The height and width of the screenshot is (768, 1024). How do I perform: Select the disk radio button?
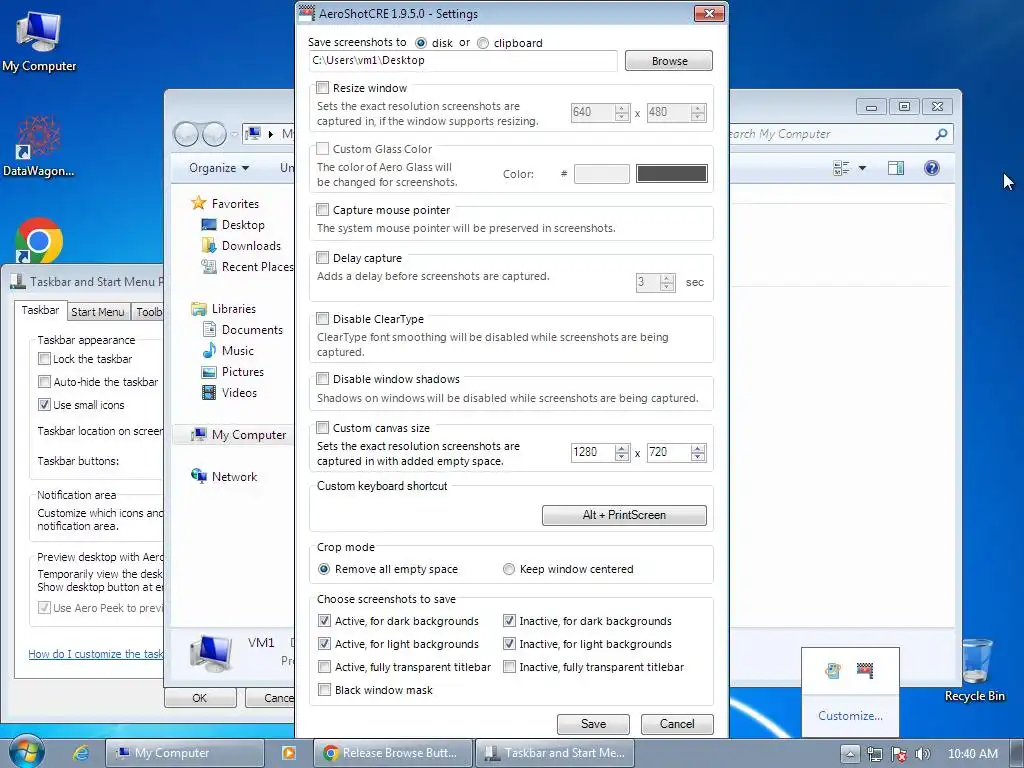pyautogui.click(x=421, y=43)
